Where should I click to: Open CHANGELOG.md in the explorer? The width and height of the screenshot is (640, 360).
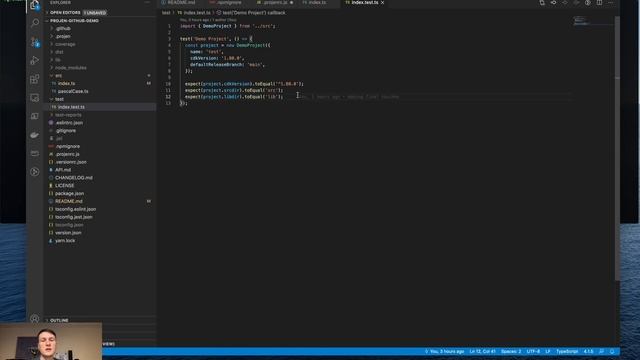coord(73,178)
